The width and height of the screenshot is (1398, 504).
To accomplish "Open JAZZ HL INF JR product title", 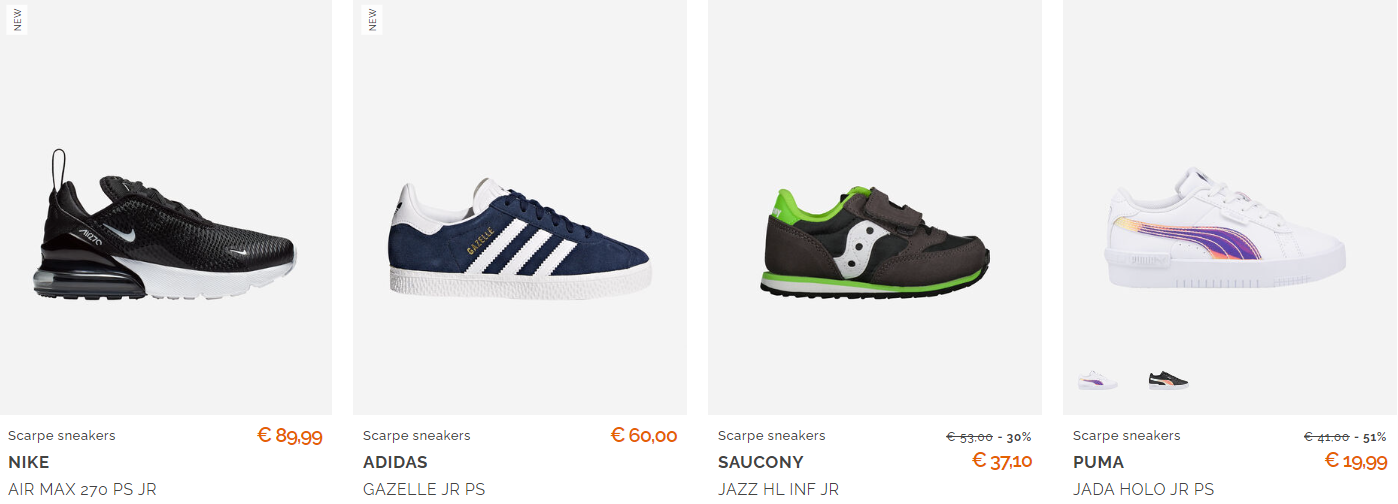I will [x=778, y=490].
